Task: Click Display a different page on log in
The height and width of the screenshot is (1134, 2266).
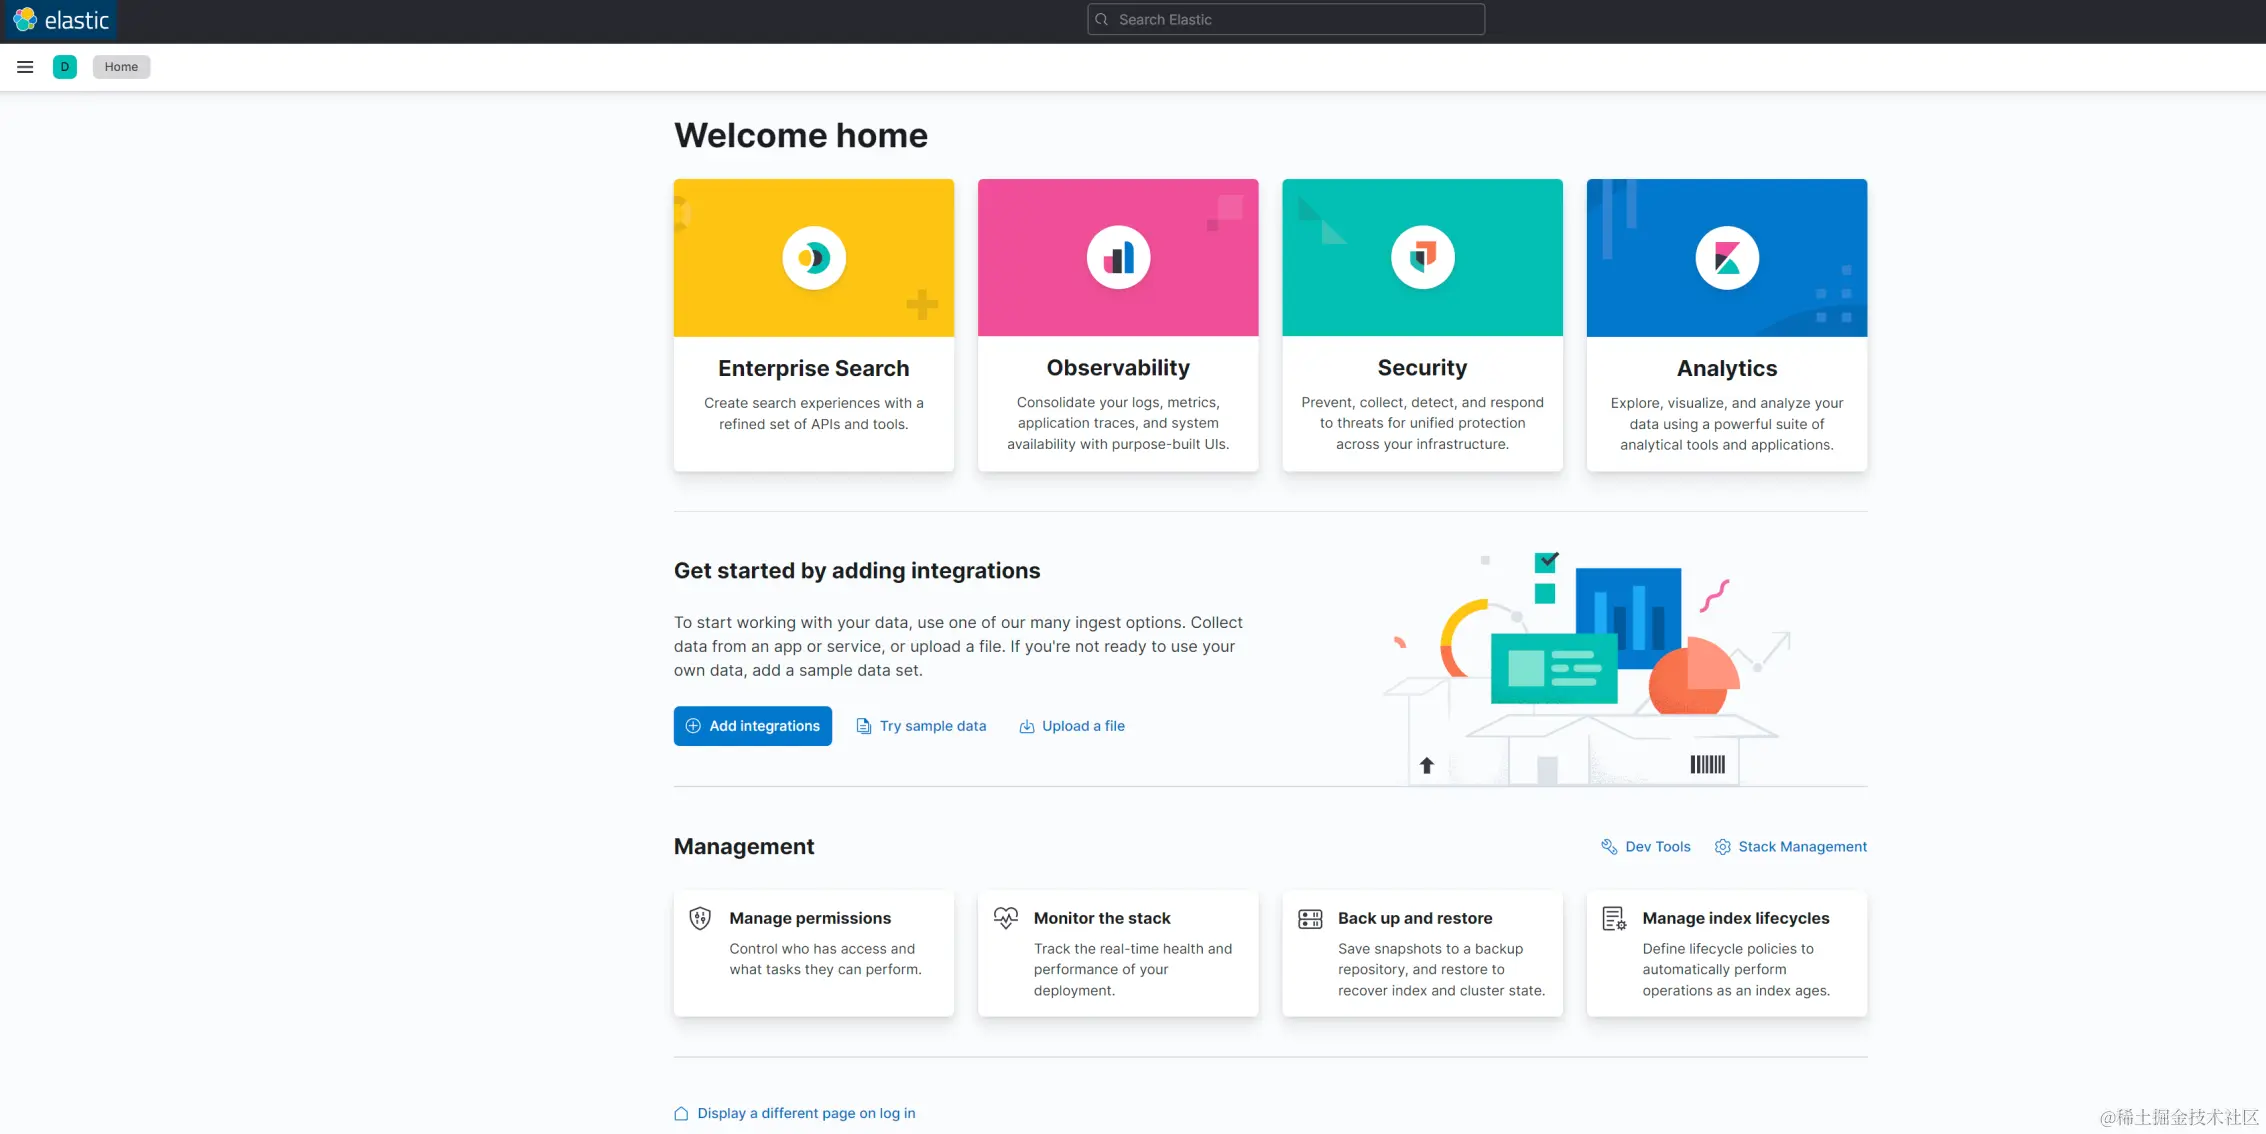Action: pyautogui.click(x=806, y=1113)
